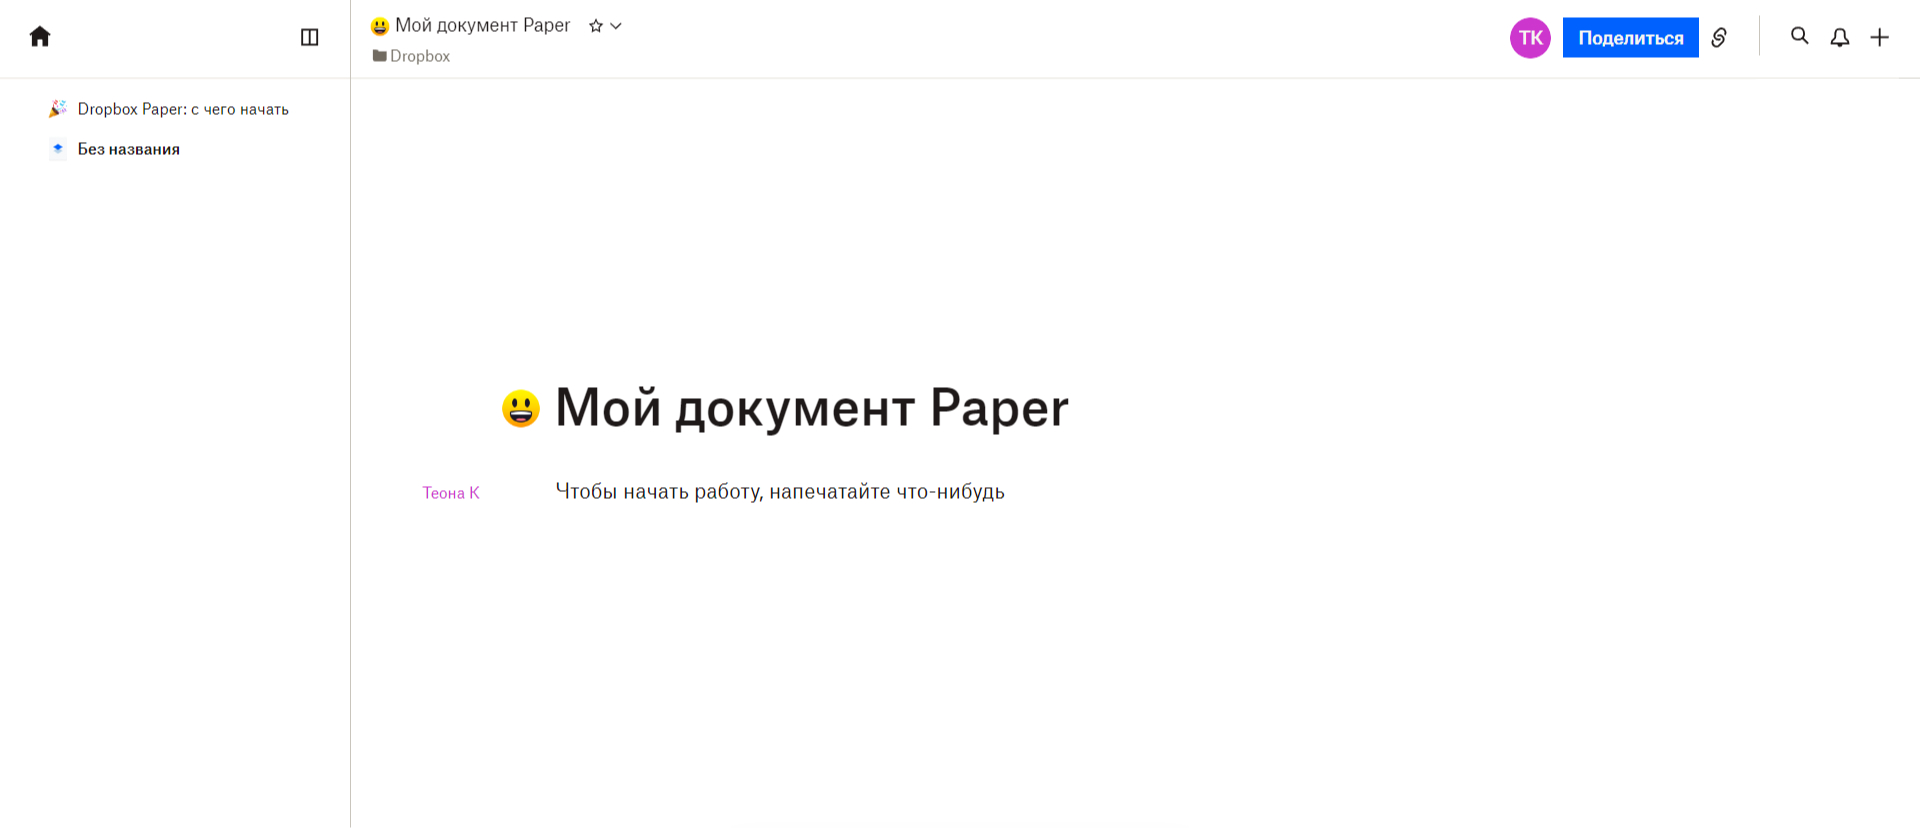Click the 'Чтобы начать работу' placeholder text

780,491
